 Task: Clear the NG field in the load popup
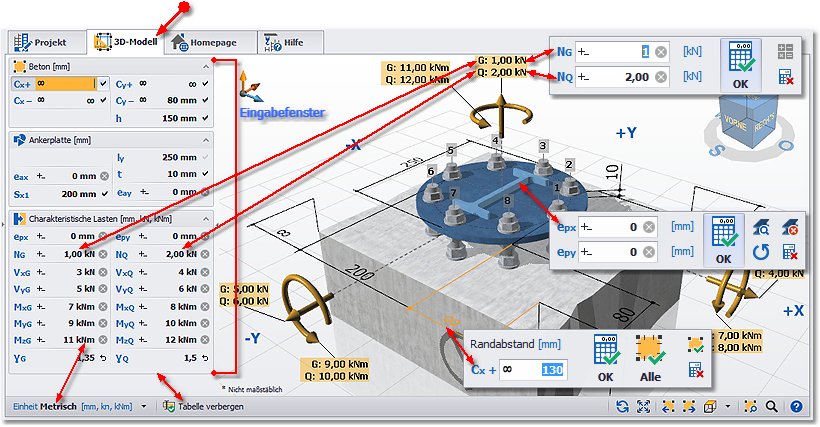click(661, 52)
